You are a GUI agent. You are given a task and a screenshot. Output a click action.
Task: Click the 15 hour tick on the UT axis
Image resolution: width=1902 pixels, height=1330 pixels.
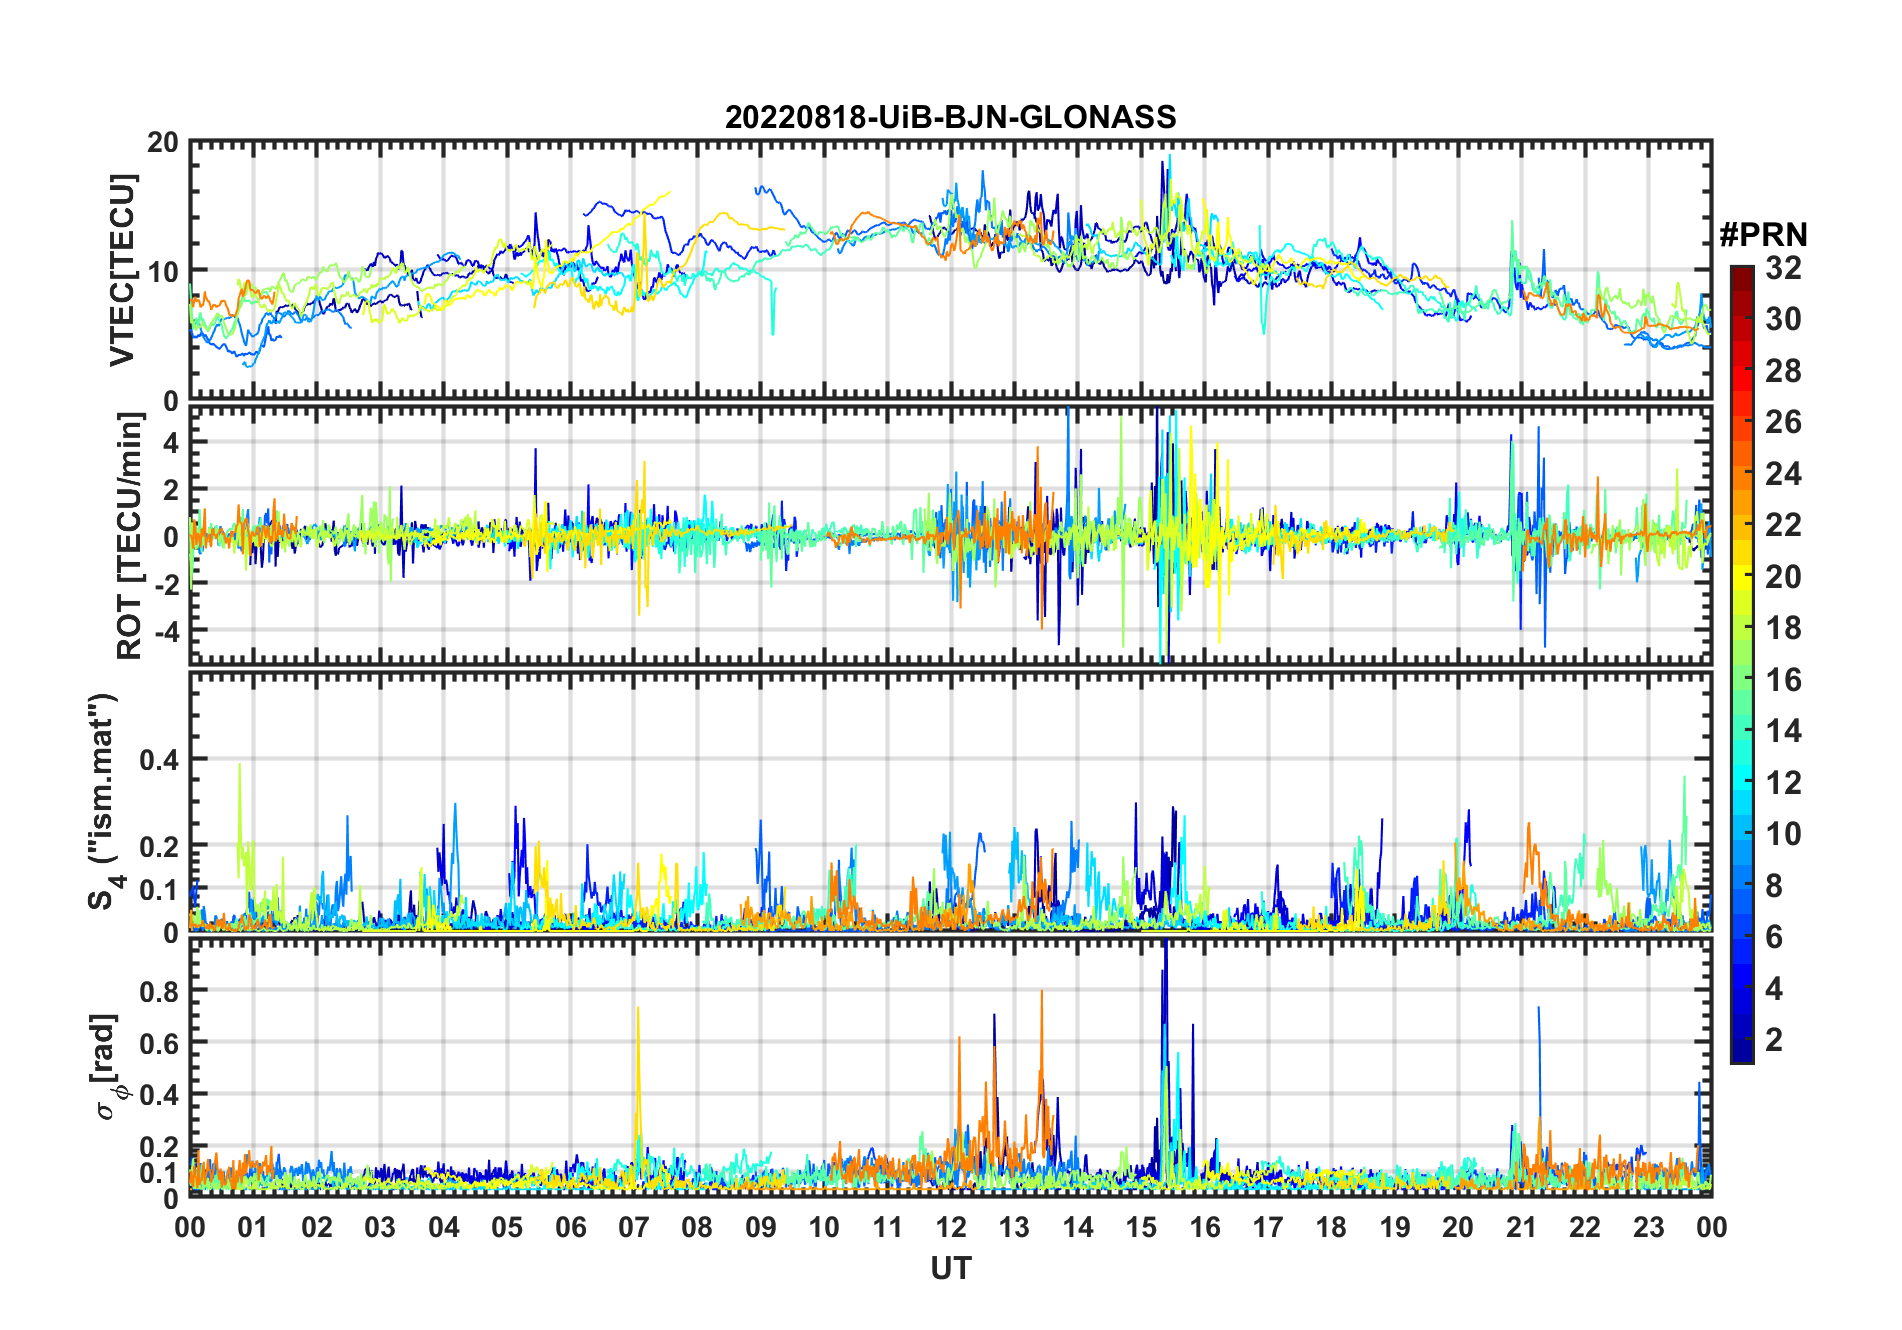click(1141, 1228)
